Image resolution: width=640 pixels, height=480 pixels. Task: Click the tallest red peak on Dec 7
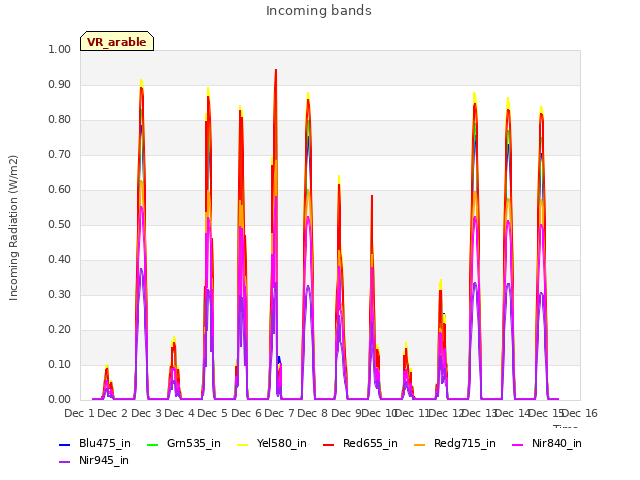point(276,70)
